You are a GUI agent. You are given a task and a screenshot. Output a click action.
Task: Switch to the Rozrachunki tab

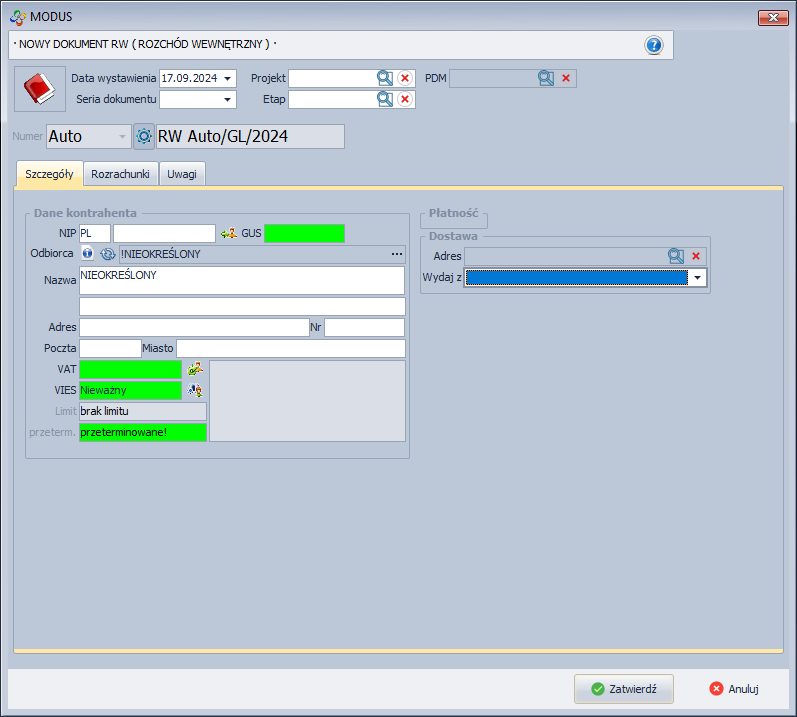coord(120,174)
